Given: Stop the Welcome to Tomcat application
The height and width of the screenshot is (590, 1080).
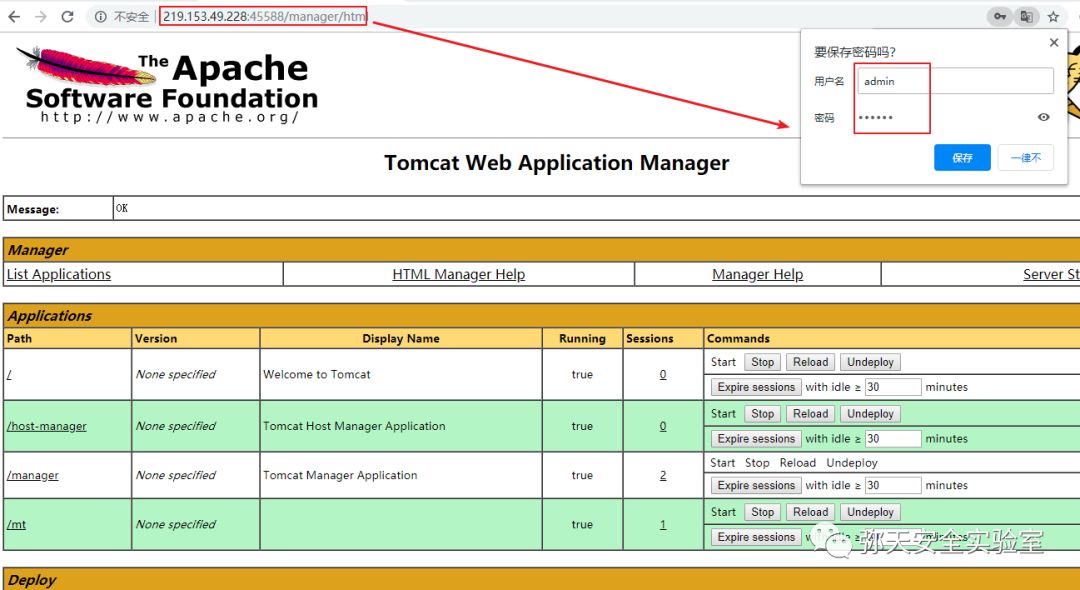Looking at the screenshot, I should [762, 362].
